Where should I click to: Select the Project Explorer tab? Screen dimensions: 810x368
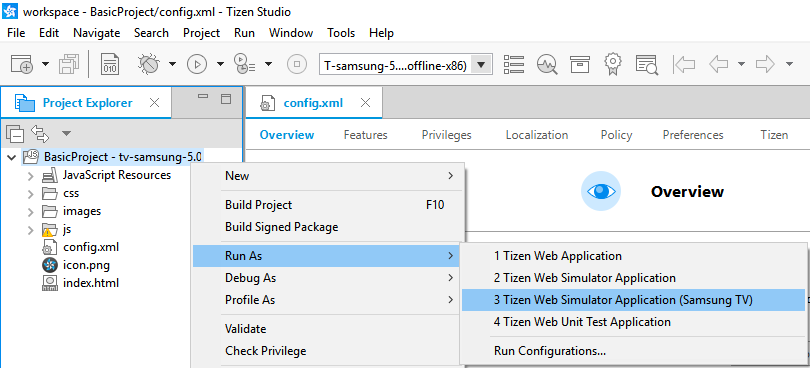point(87,103)
